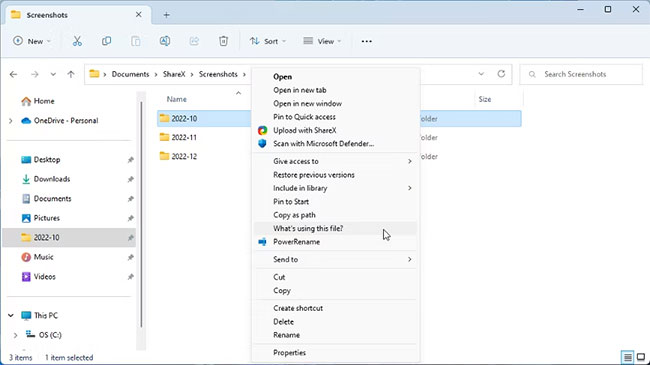Click the Rename toolbar icon
Viewport: 650px width, 365px height.
coord(165,41)
